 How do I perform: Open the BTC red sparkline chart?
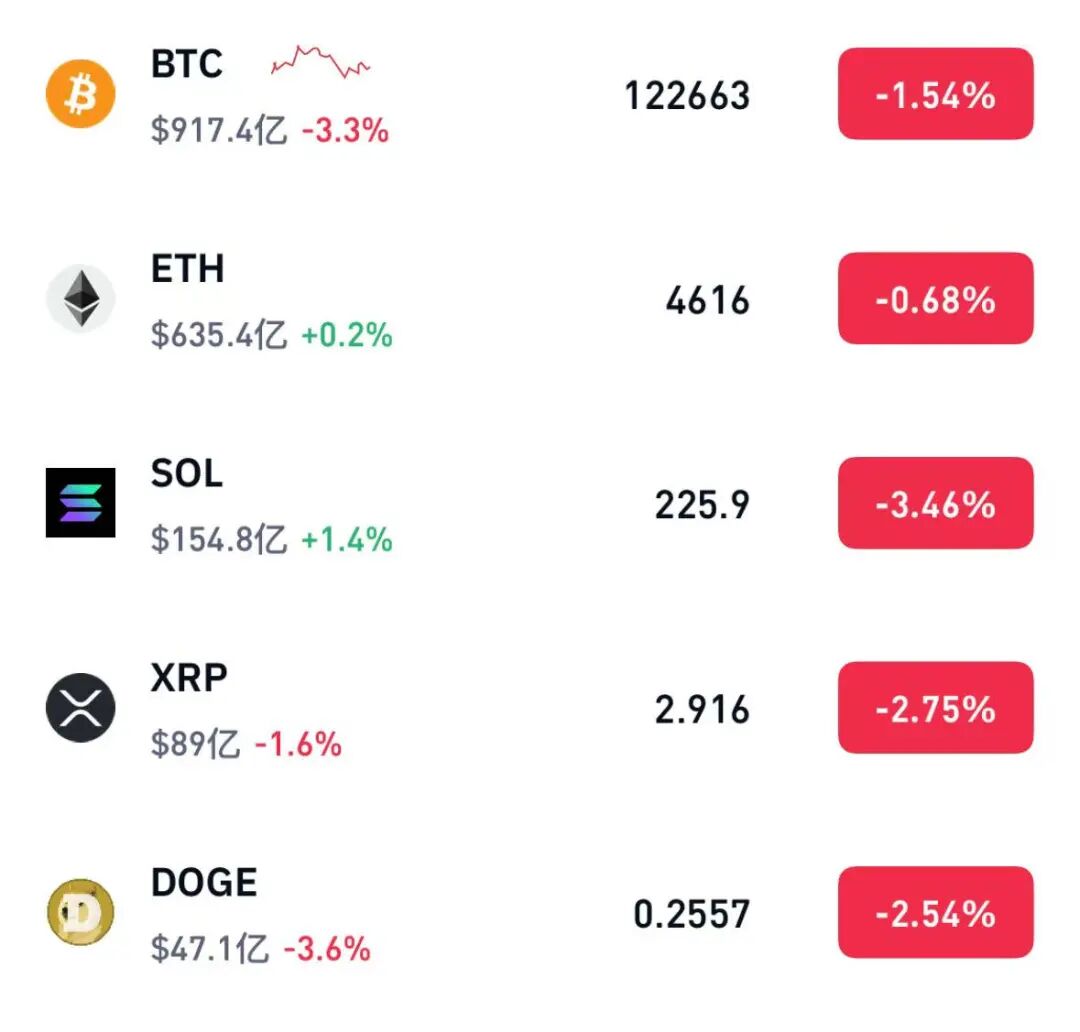[x=321, y=62]
